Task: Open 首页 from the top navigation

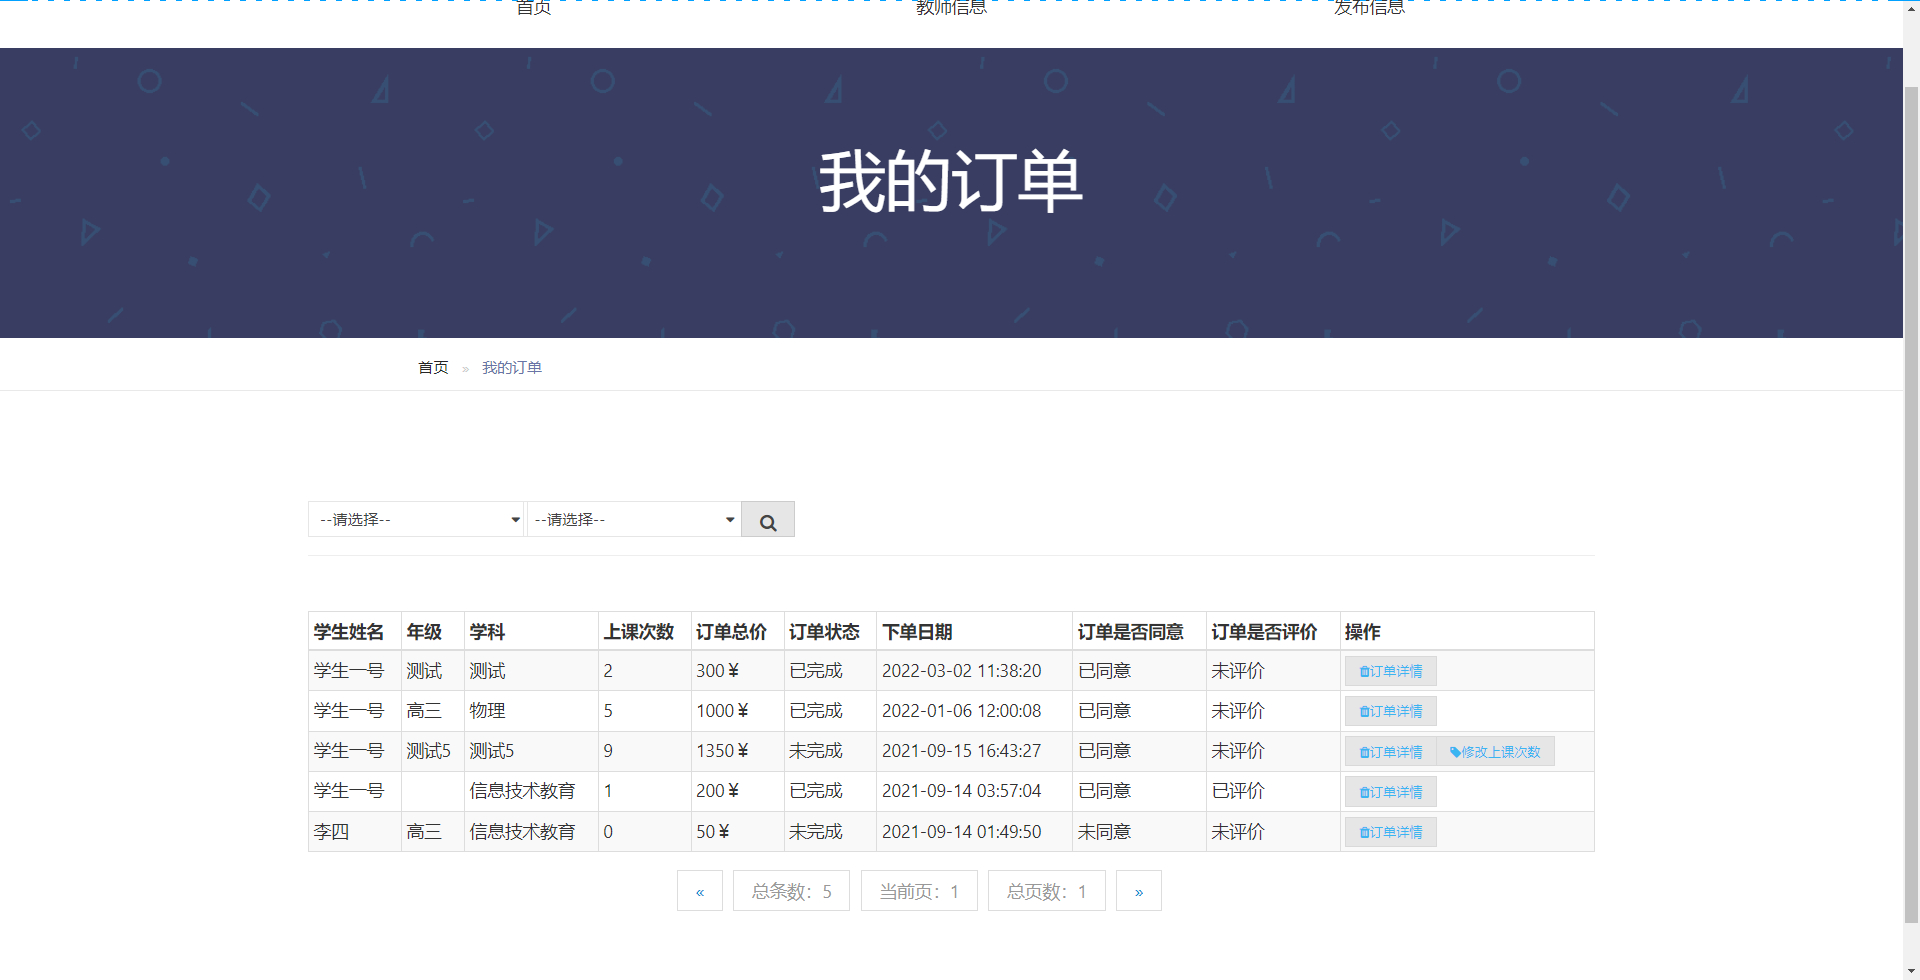Action: (x=531, y=8)
